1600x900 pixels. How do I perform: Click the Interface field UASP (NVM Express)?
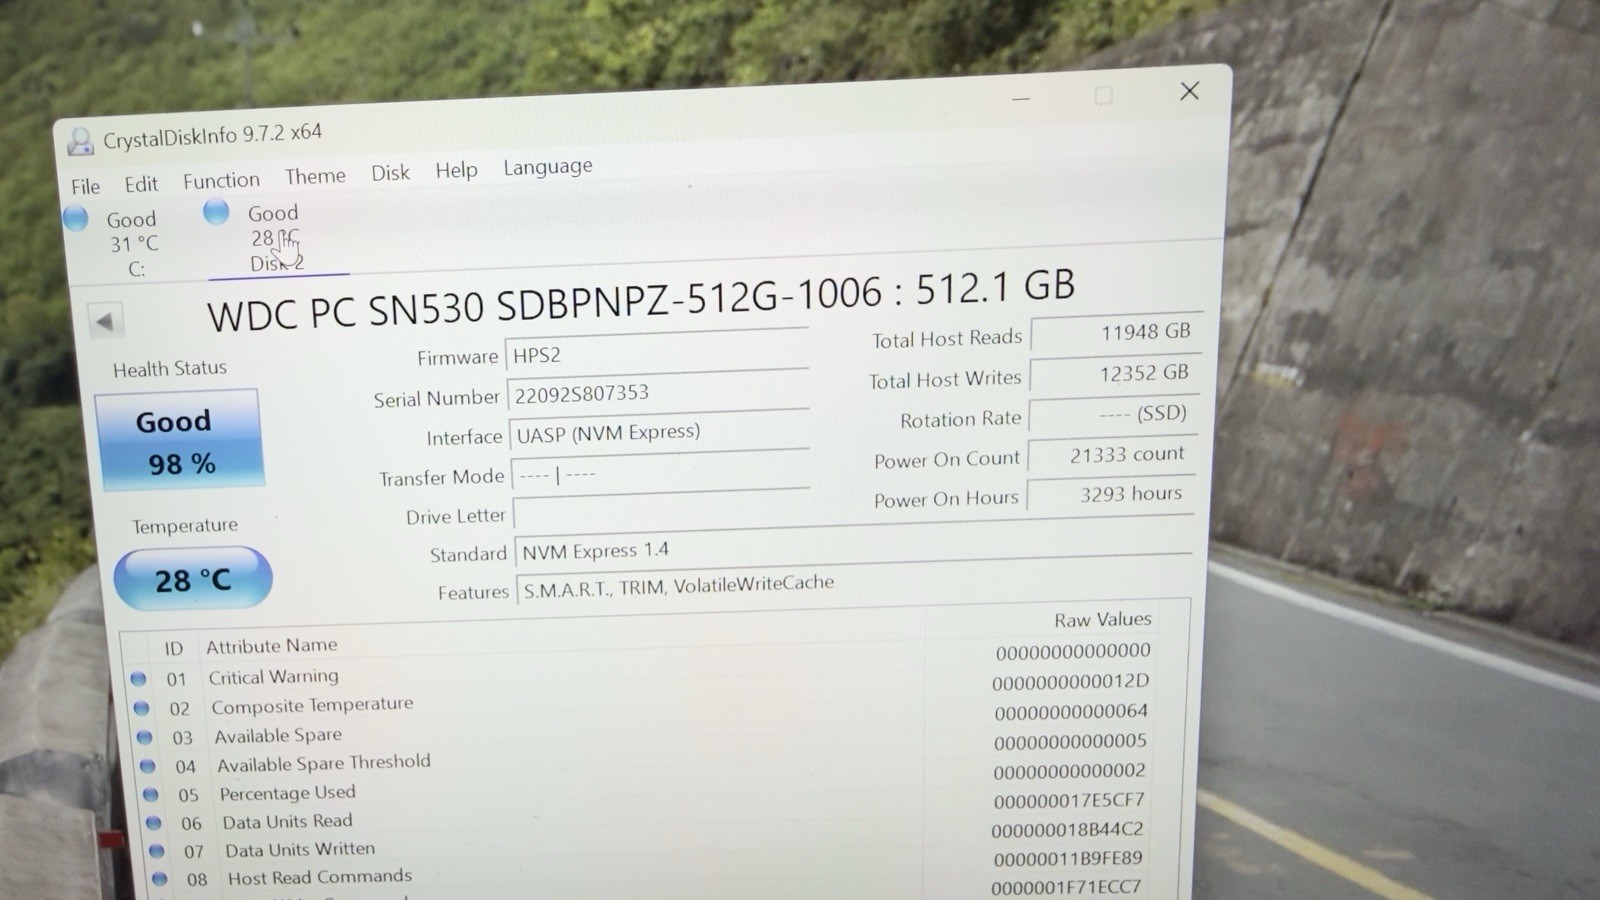click(660, 431)
